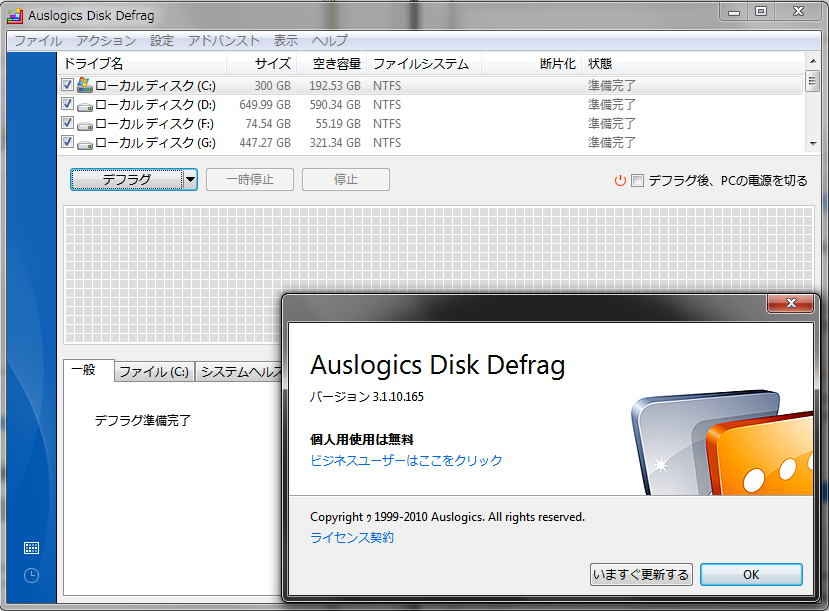Viewport: 829px width, 611px height.
Task: Open the アクション menu
Action: tap(106, 41)
